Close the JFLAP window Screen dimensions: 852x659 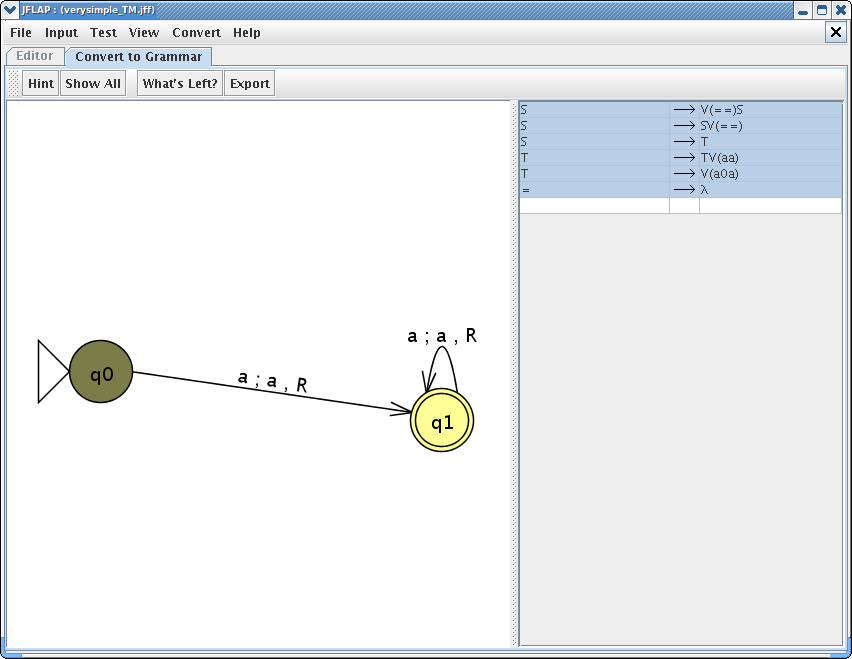point(840,10)
